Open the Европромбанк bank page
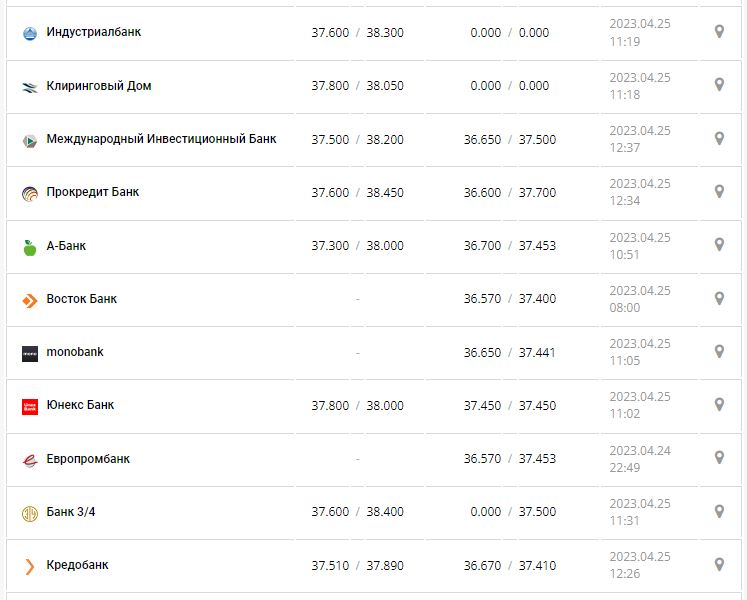The height and width of the screenshot is (600, 747). tap(88, 459)
